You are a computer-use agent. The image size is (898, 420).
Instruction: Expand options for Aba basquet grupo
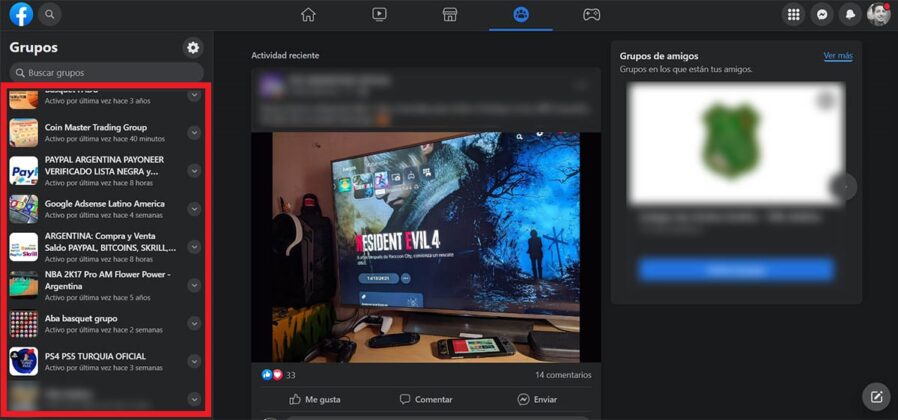[194, 324]
